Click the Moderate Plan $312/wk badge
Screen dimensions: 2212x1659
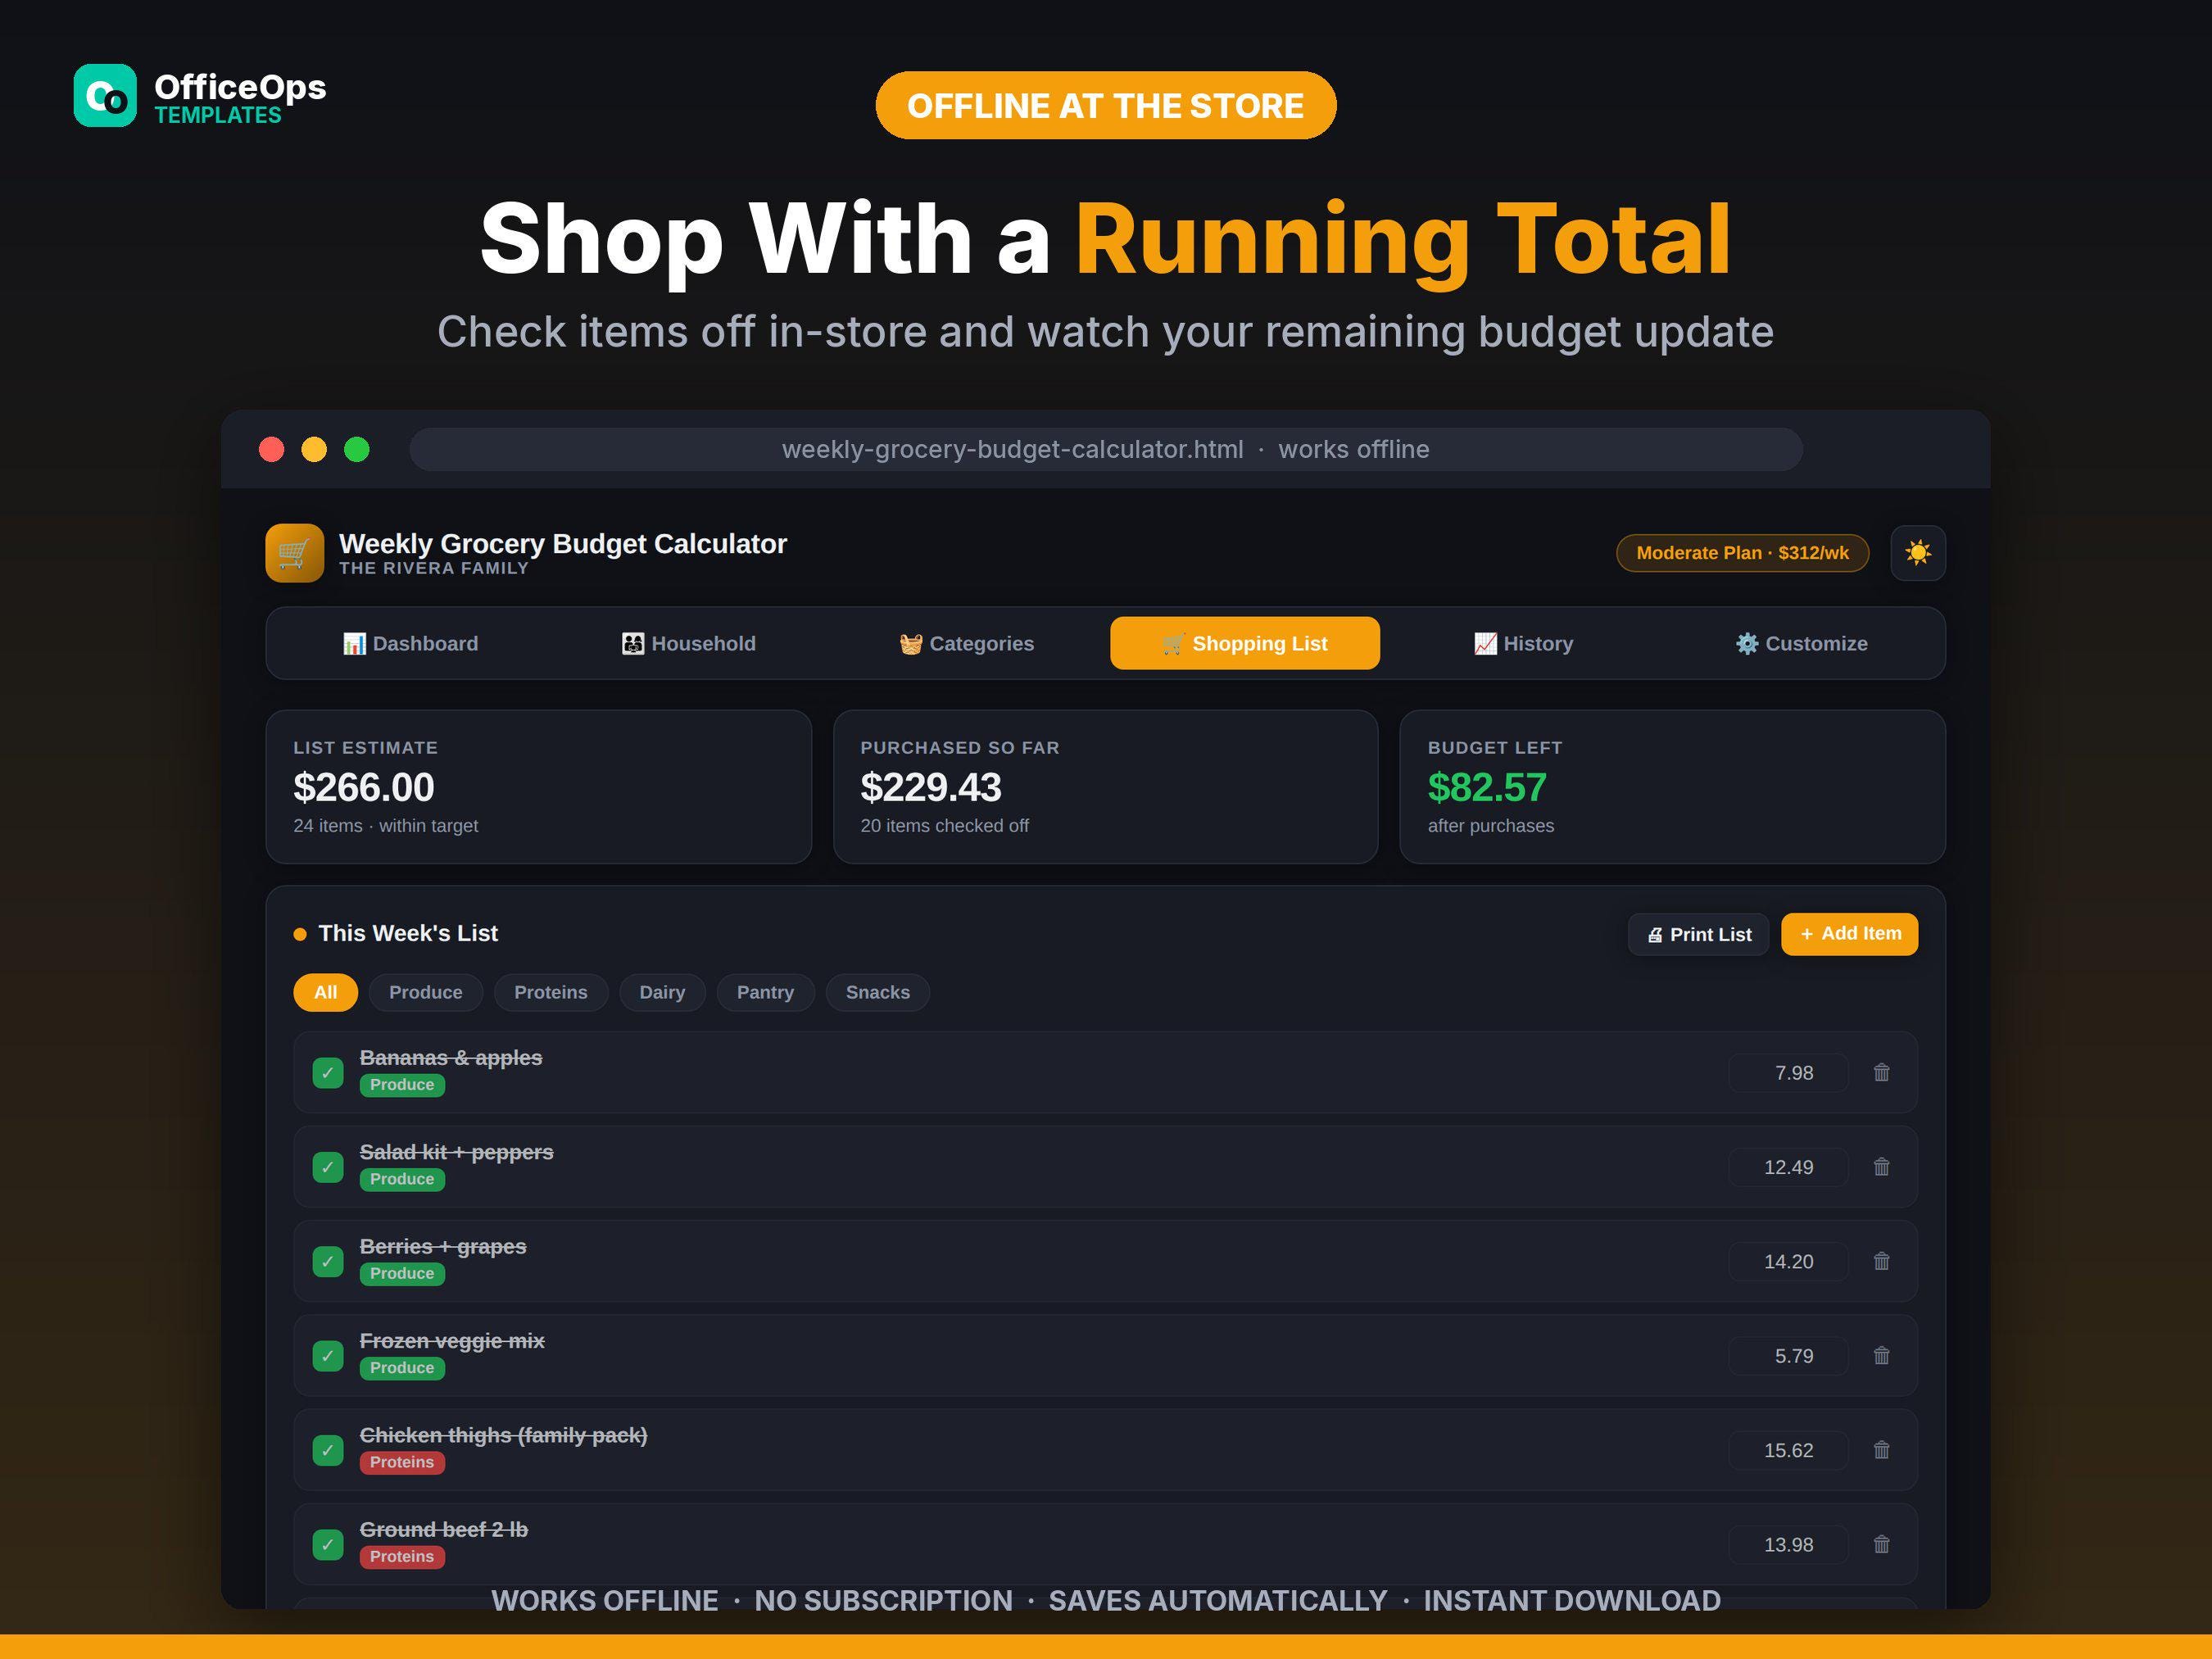click(1742, 553)
